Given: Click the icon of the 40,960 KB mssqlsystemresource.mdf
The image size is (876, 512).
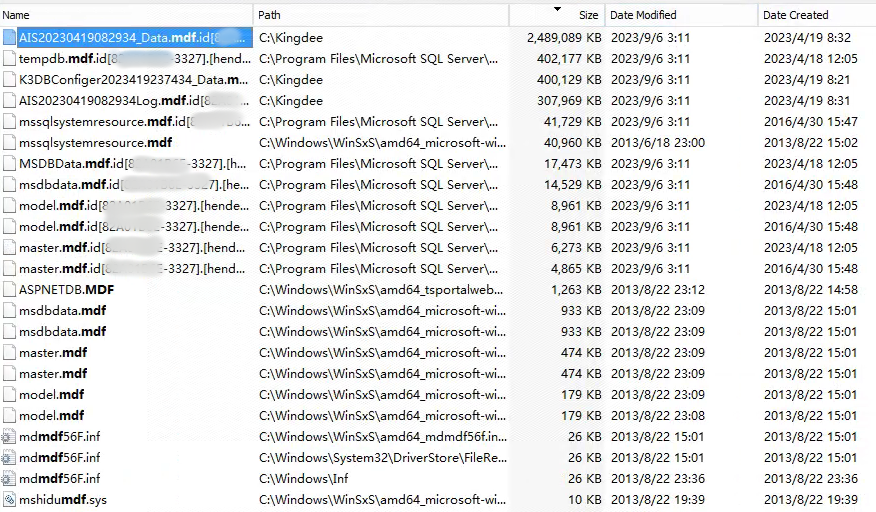Looking at the screenshot, I should [x=9, y=143].
